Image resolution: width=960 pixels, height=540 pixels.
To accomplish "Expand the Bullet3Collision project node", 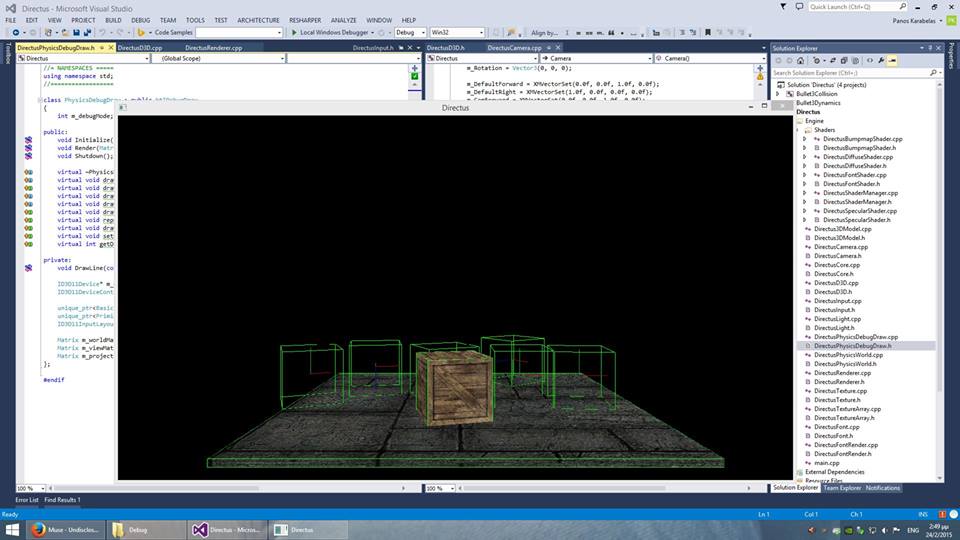I will 778,94.
